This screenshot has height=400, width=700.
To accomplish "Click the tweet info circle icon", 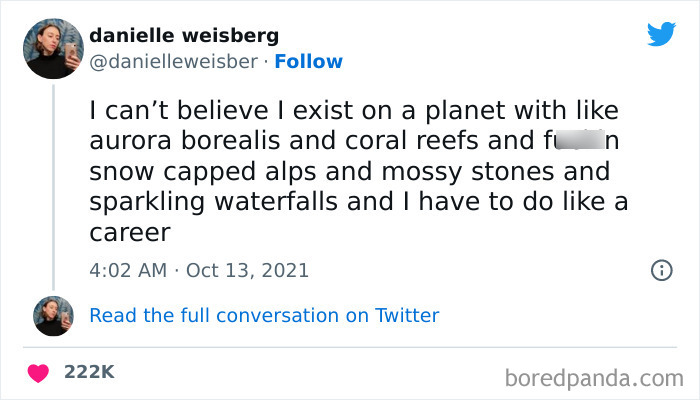I will coord(660,270).
